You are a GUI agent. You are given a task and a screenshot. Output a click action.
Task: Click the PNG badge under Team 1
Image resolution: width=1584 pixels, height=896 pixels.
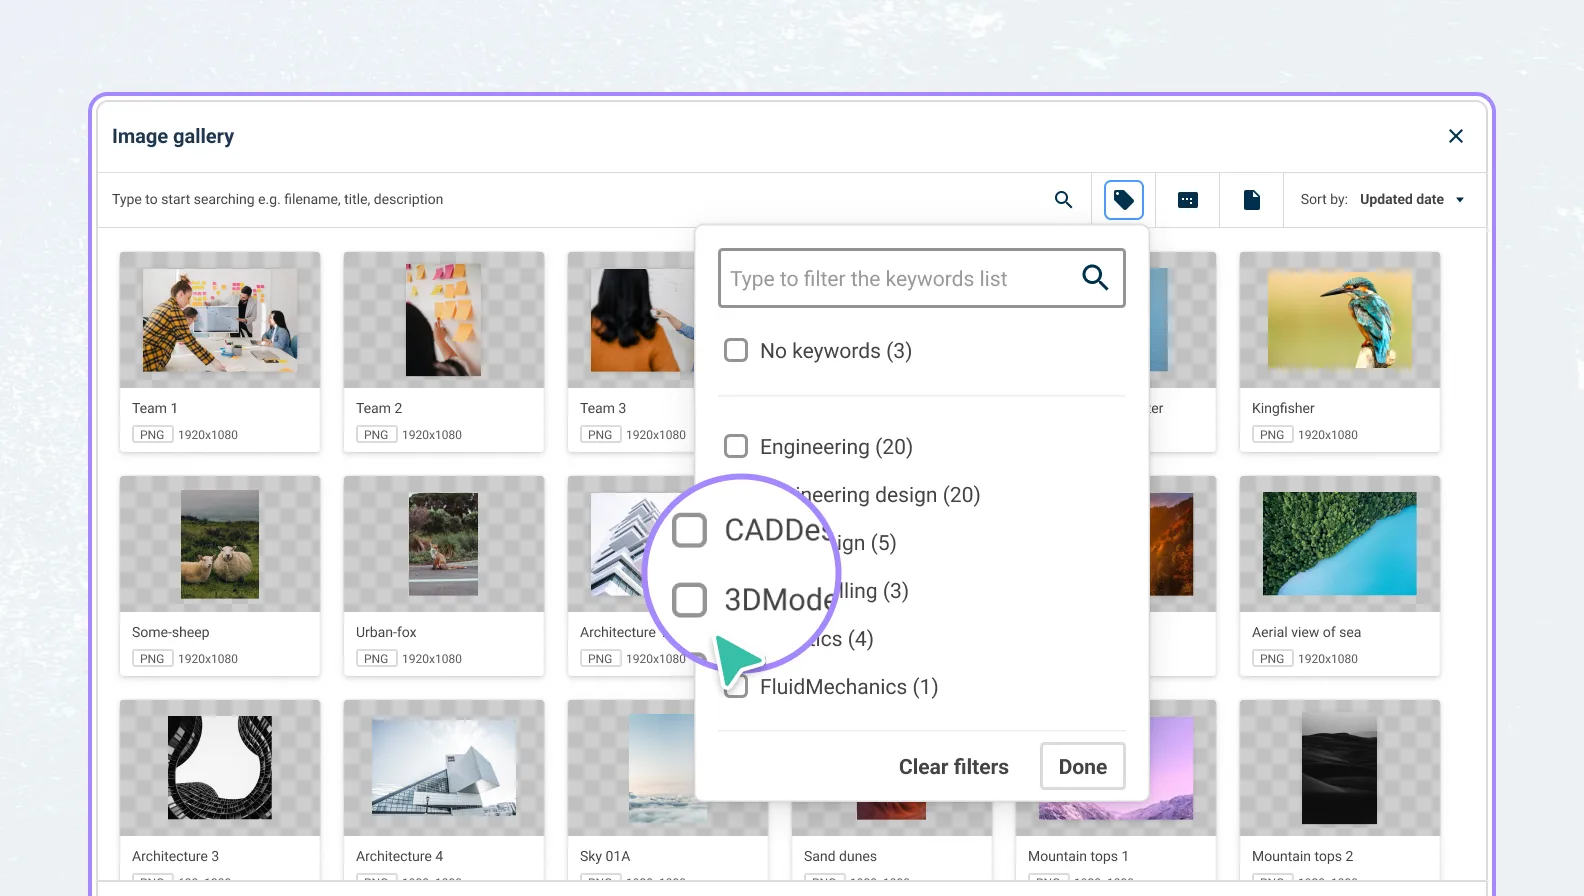pyautogui.click(x=152, y=435)
